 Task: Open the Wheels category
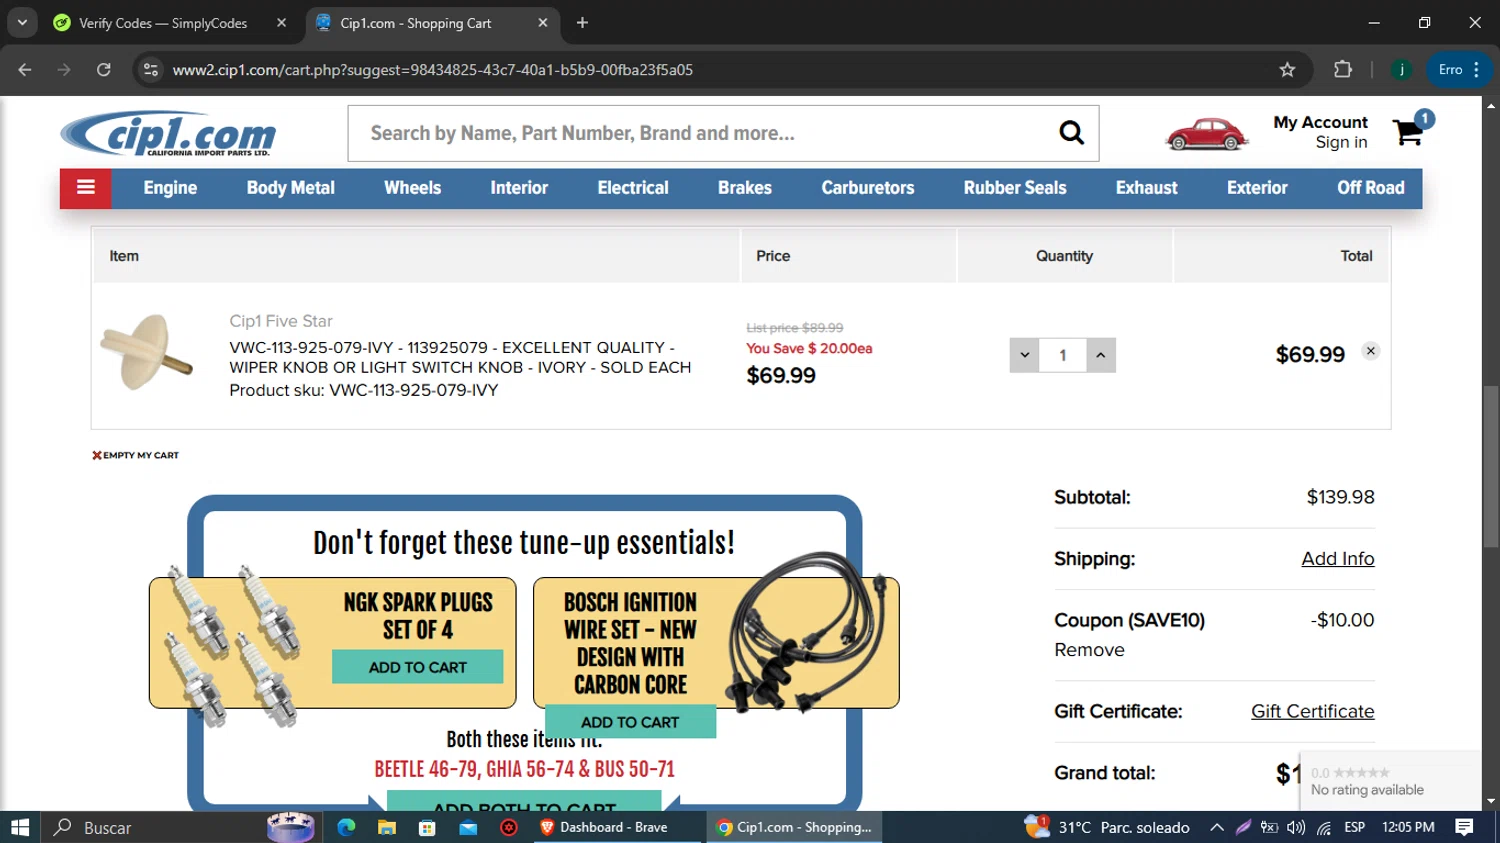coord(412,188)
